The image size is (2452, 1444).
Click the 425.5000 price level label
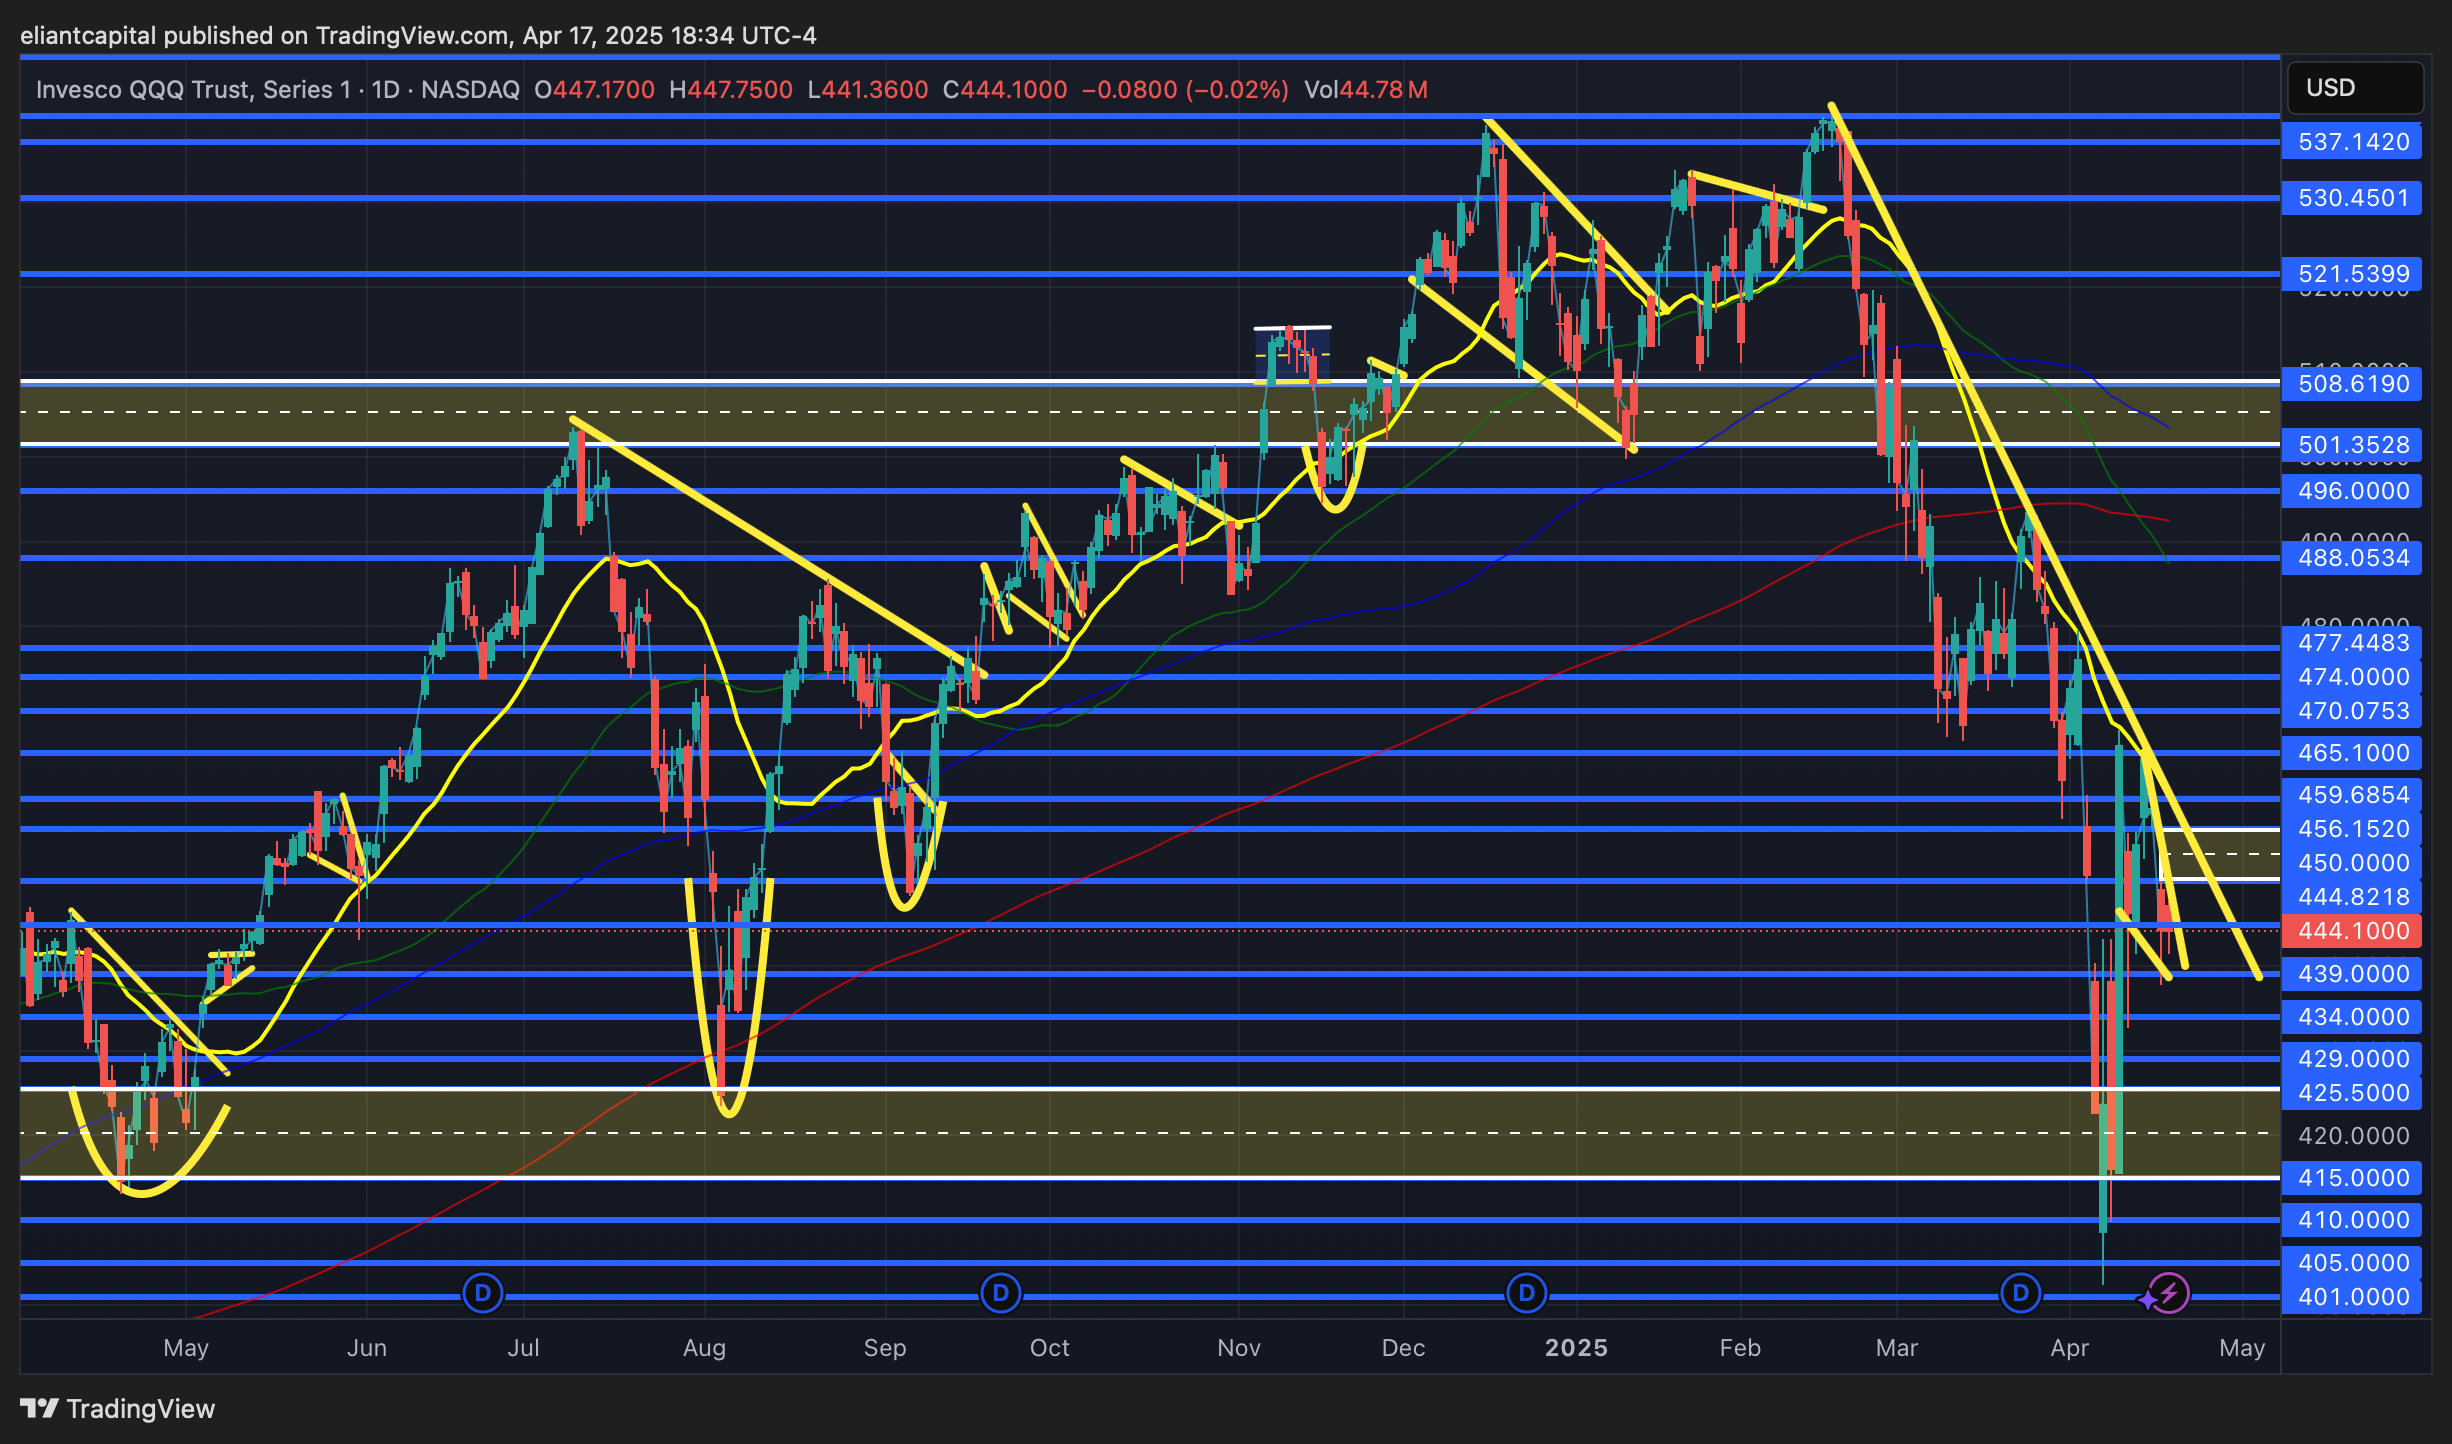click(2352, 1093)
